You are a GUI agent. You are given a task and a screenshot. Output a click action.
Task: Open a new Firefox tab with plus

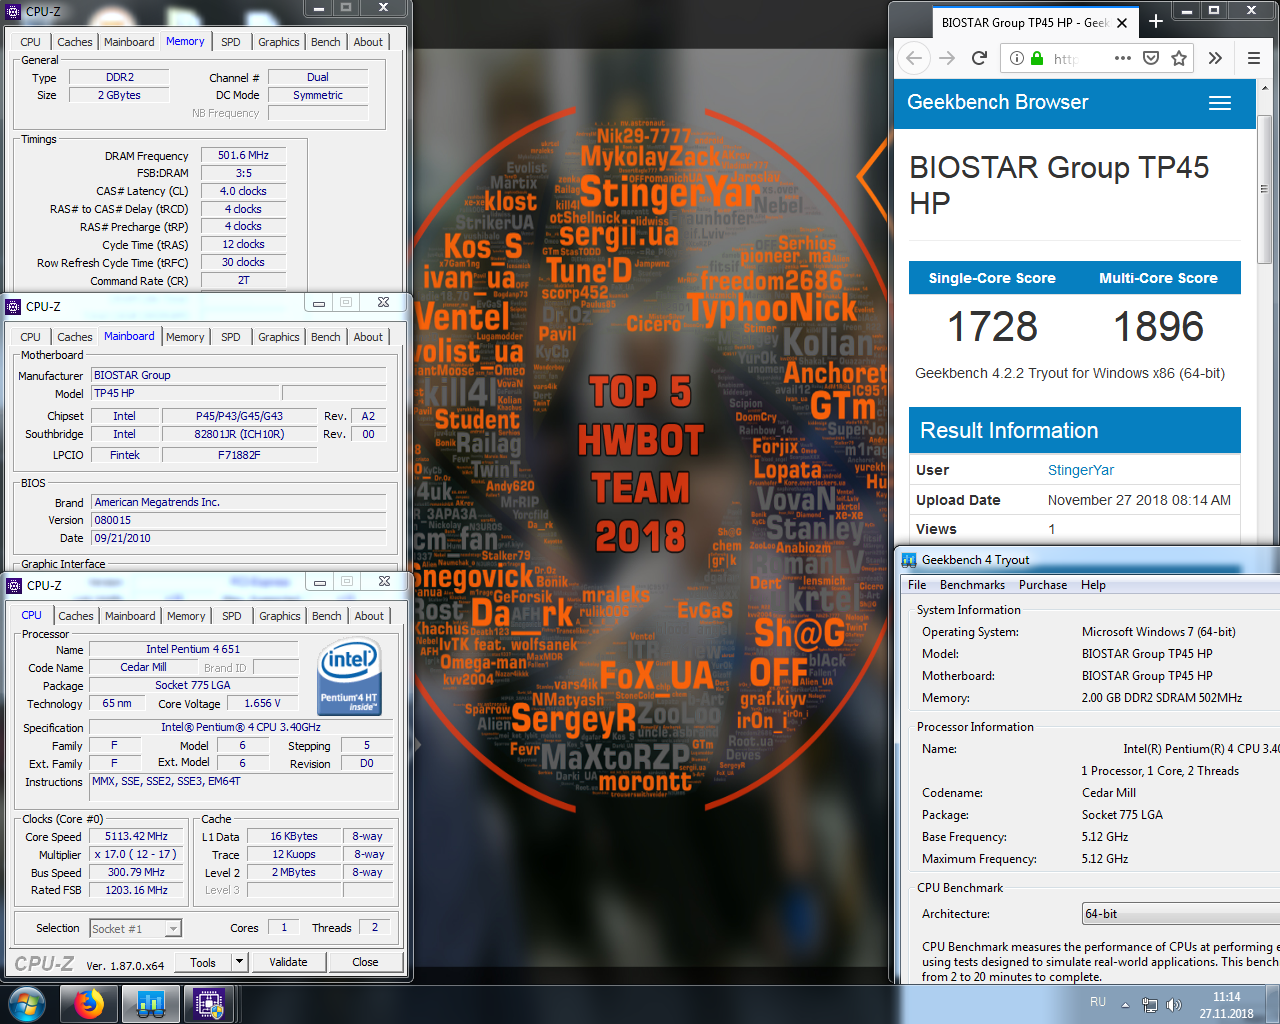pyautogui.click(x=1156, y=21)
